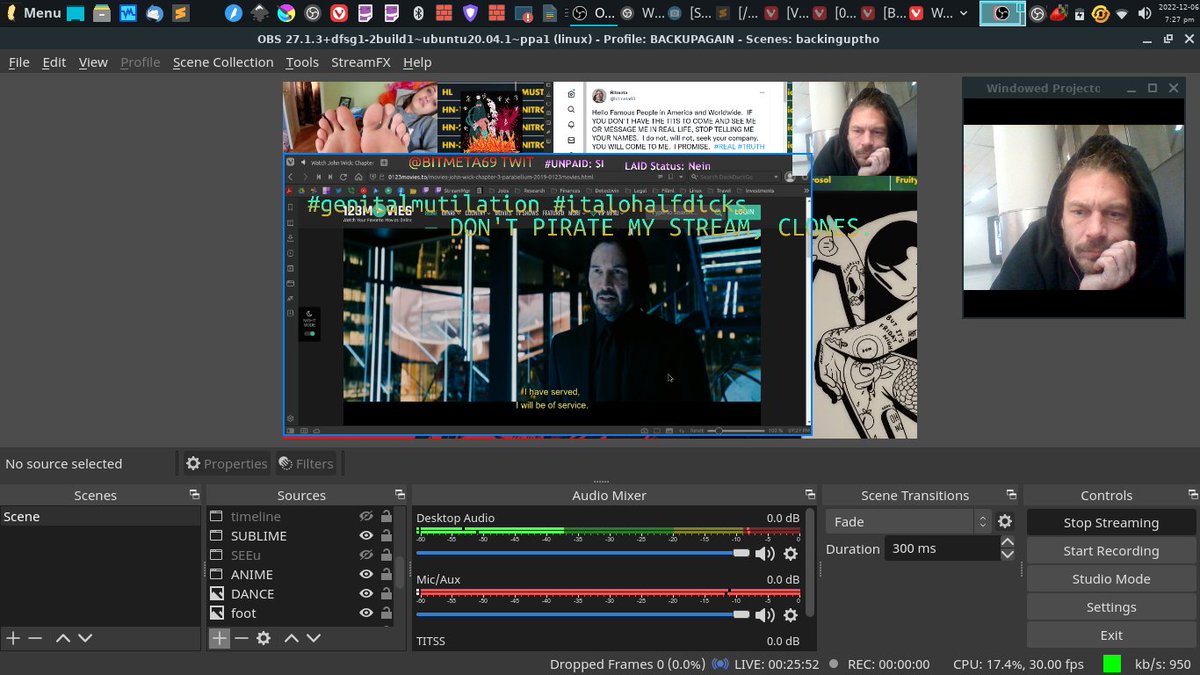This screenshot has width=1200, height=675.
Task: Undock the Scenes panel
Action: 194,495
